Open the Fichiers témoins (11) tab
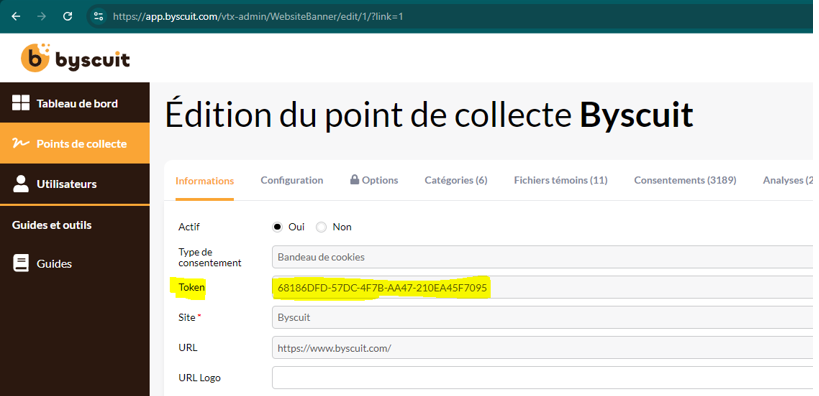The image size is (819, 396). 560,180
